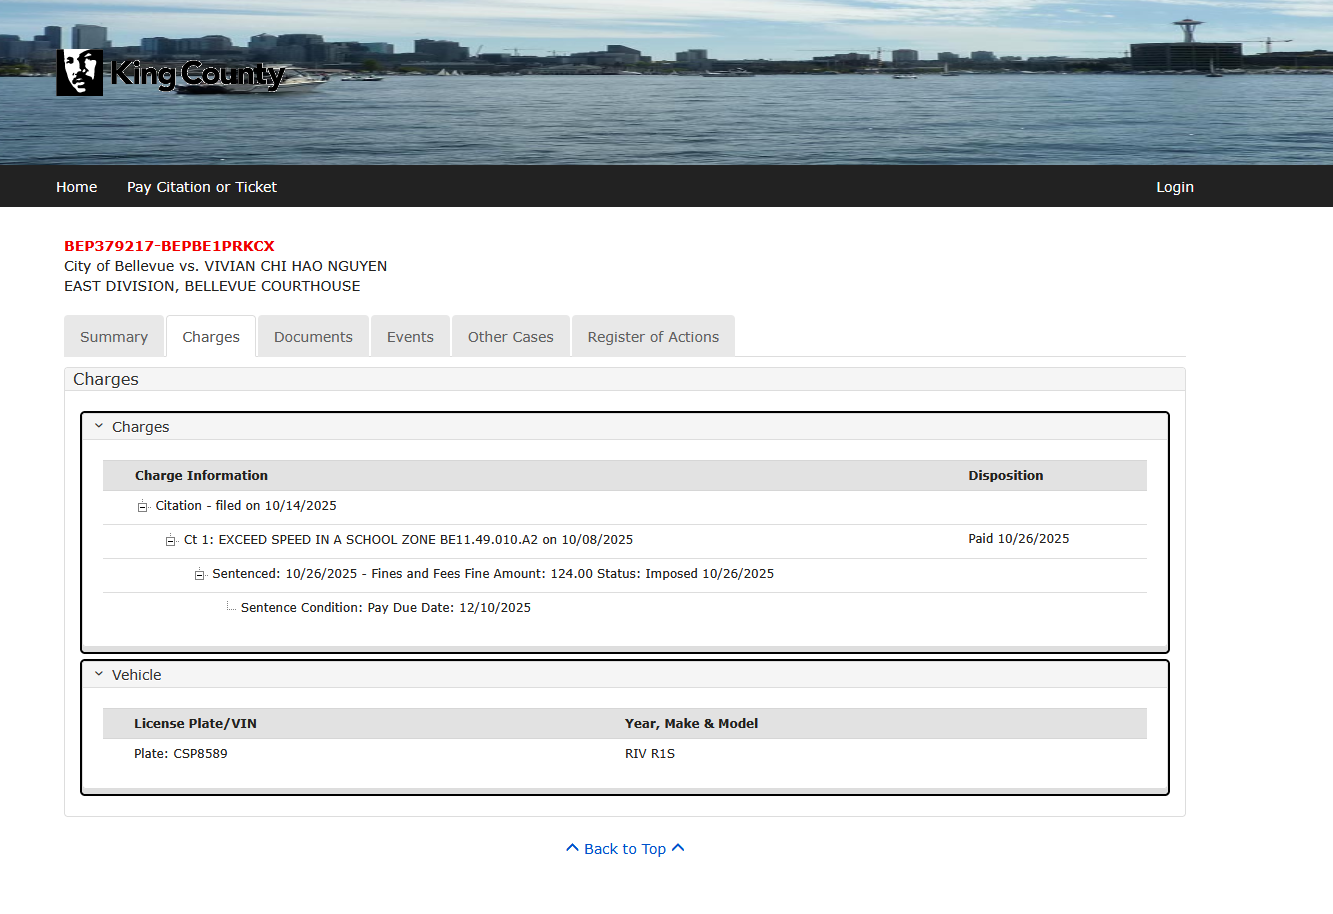Click the red case number BEP379217-BEPBE1PRKCX

[x=169, y=246]
